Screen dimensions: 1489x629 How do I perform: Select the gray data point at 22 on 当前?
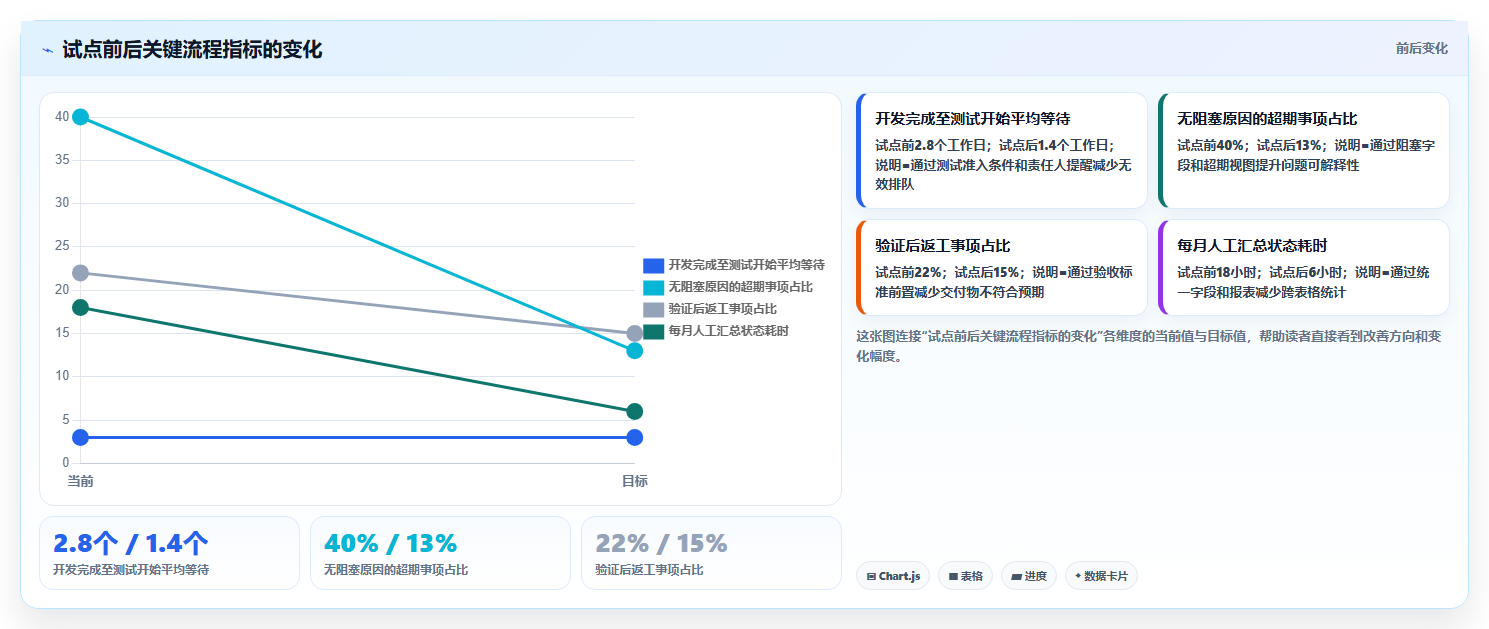[81, 273]
